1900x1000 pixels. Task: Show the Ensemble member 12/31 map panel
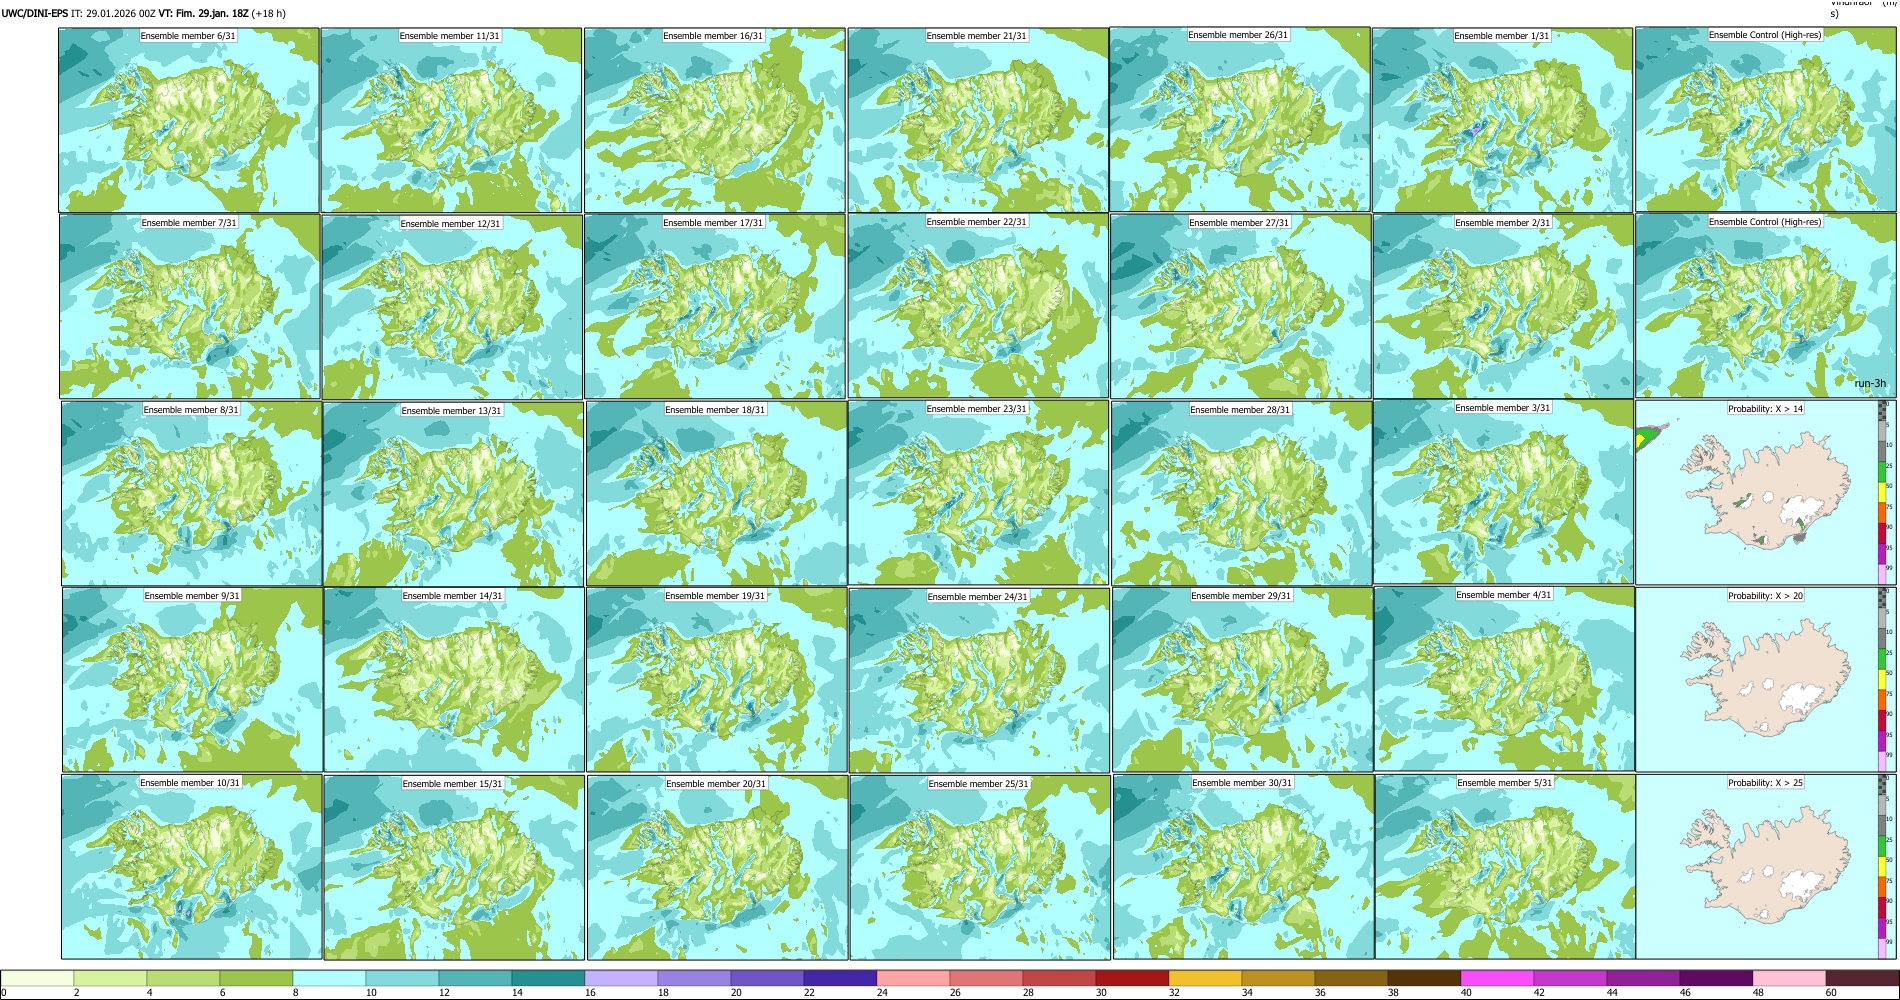pos(452,307)
